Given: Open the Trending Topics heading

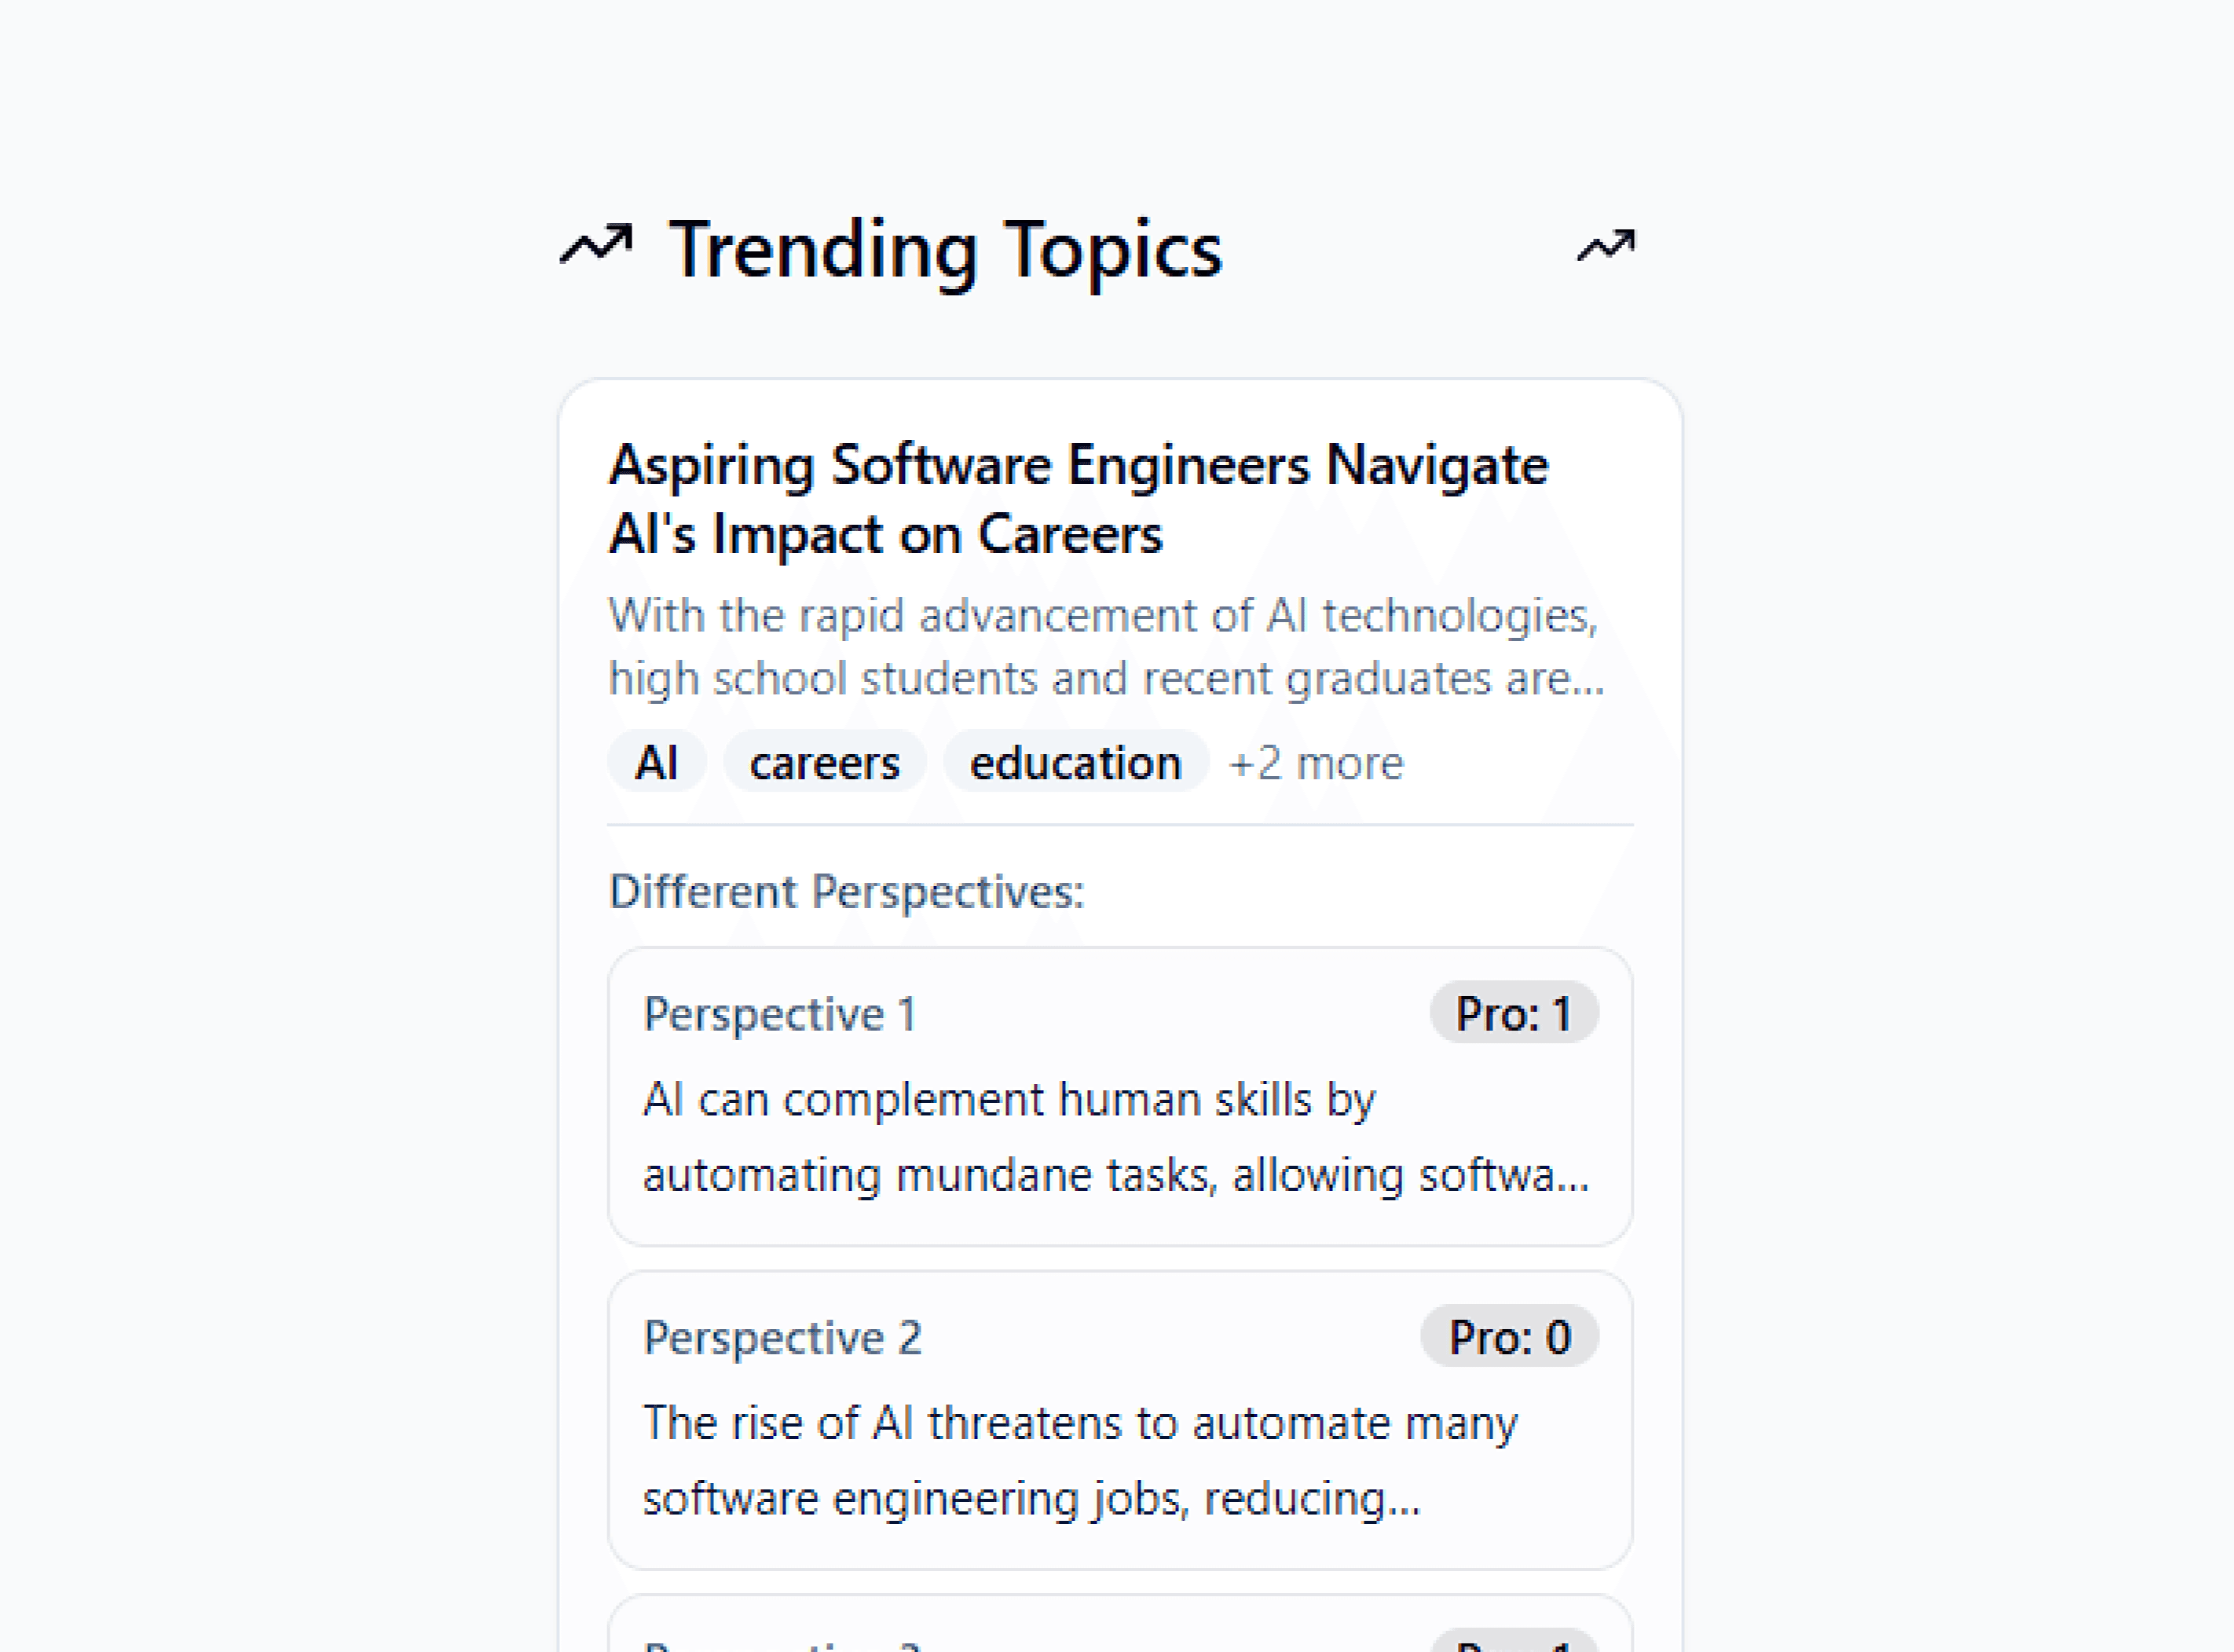Looking at the screenshot, I should 945,249.
